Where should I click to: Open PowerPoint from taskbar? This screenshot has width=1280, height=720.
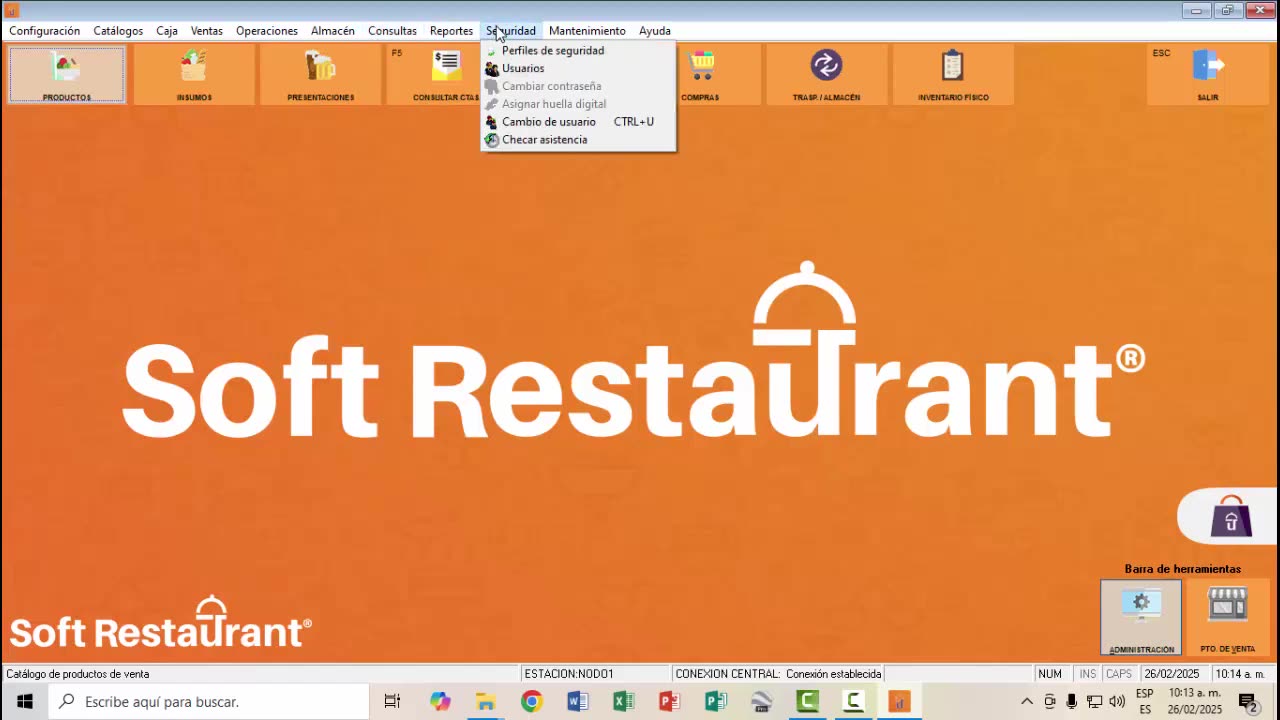[x=669, y=702]
